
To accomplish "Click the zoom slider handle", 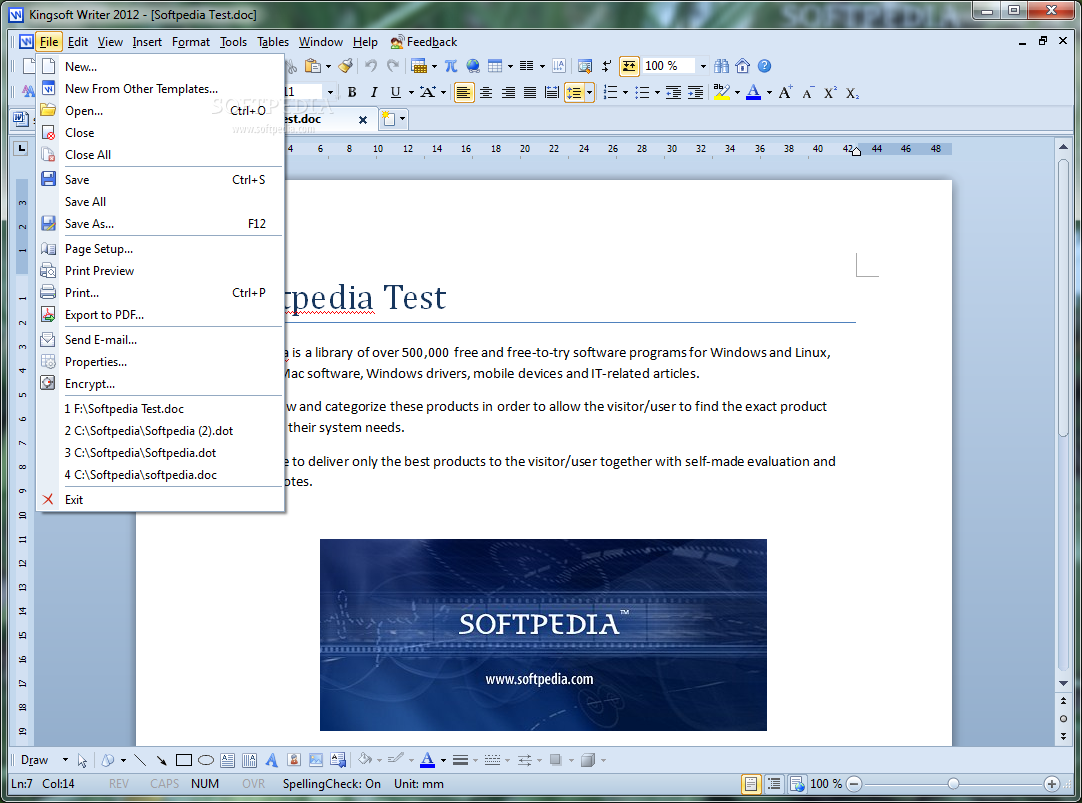I will [953, 784].
